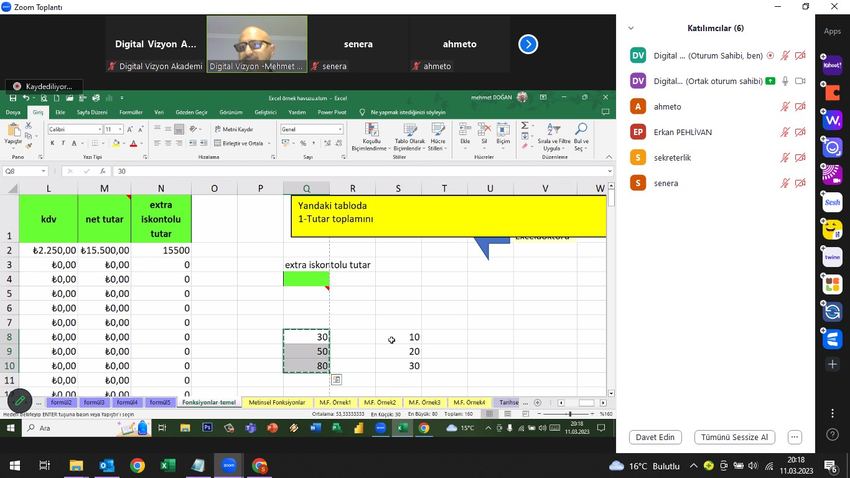Screen dimensions: 850x478
Task: Open the Twine app in Apps sidebar
Action: (x=832, y=257)
